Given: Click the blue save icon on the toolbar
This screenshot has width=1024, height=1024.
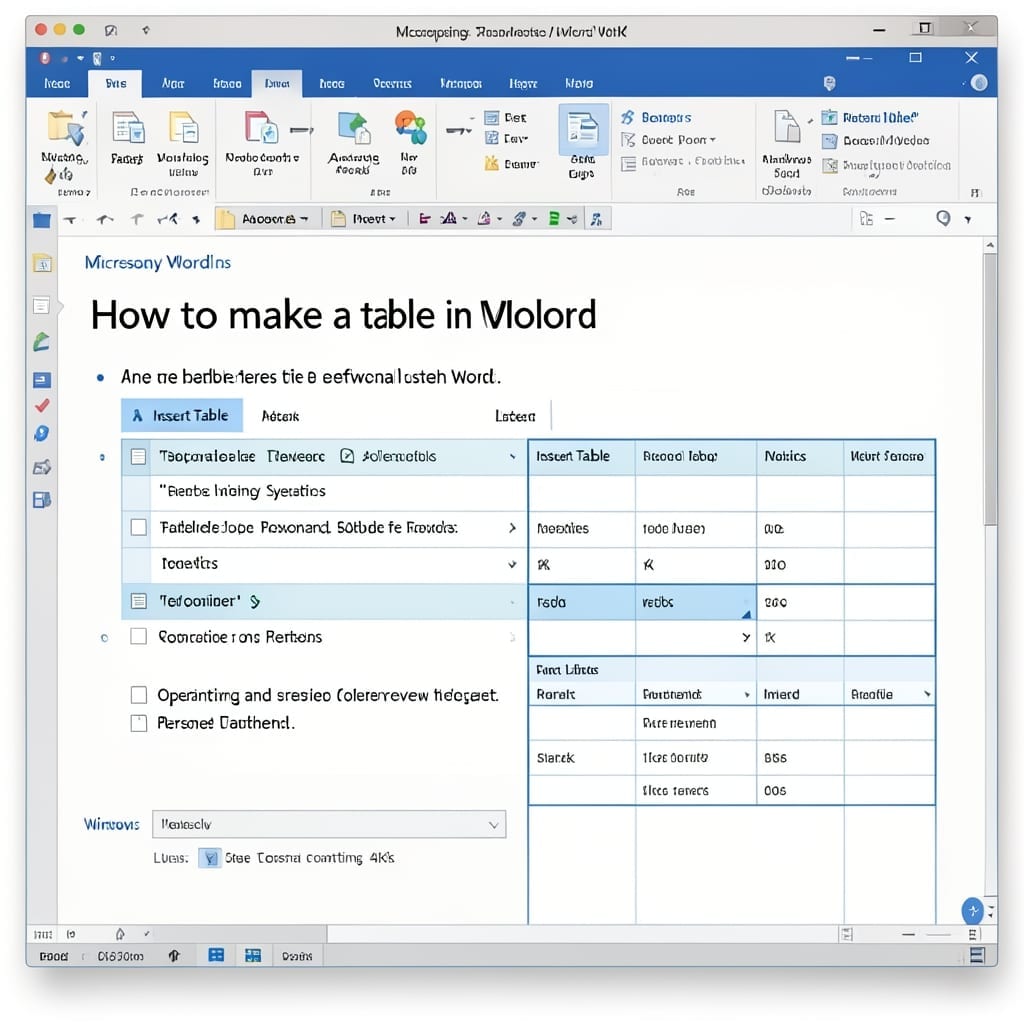Looking at the screenshot, I should click(x=42, y=220).
